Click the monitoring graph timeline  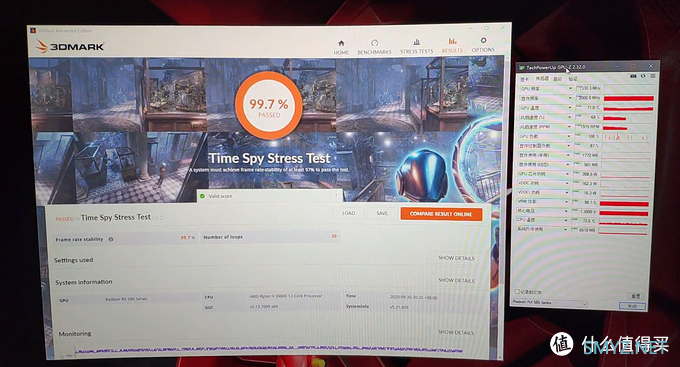[269, 351]
